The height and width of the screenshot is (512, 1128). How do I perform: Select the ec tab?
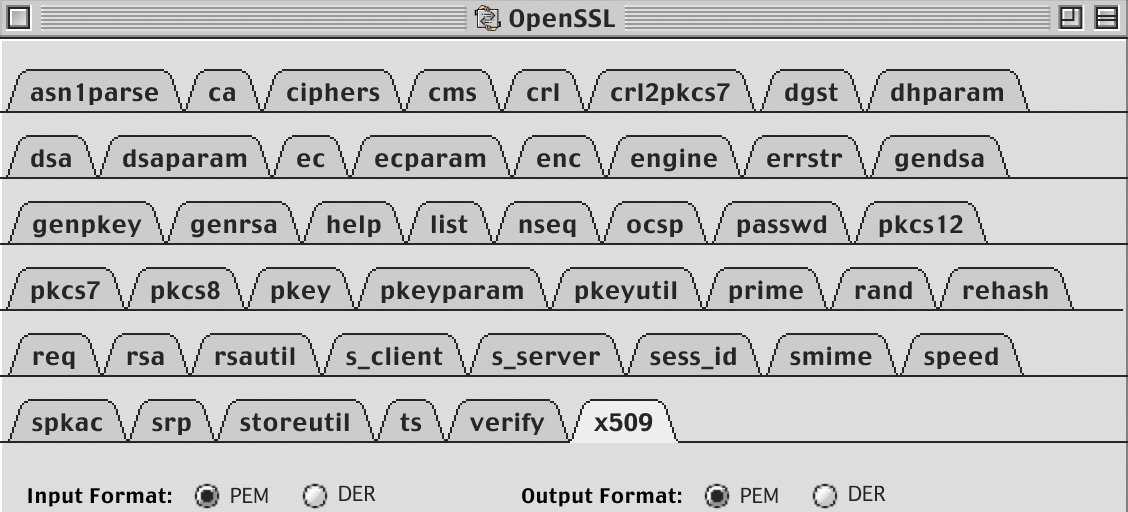[311, 157]
